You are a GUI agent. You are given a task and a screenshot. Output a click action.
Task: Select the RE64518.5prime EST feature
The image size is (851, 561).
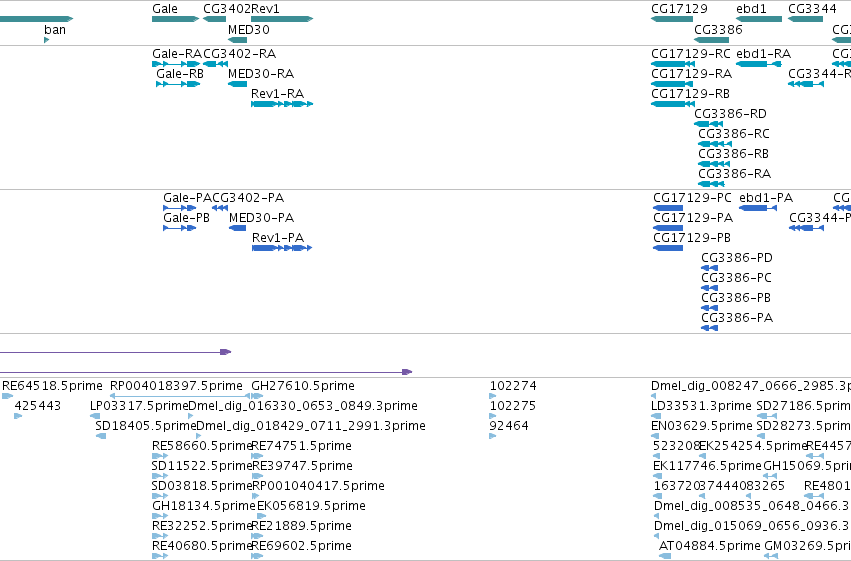(x=8, y=396)
